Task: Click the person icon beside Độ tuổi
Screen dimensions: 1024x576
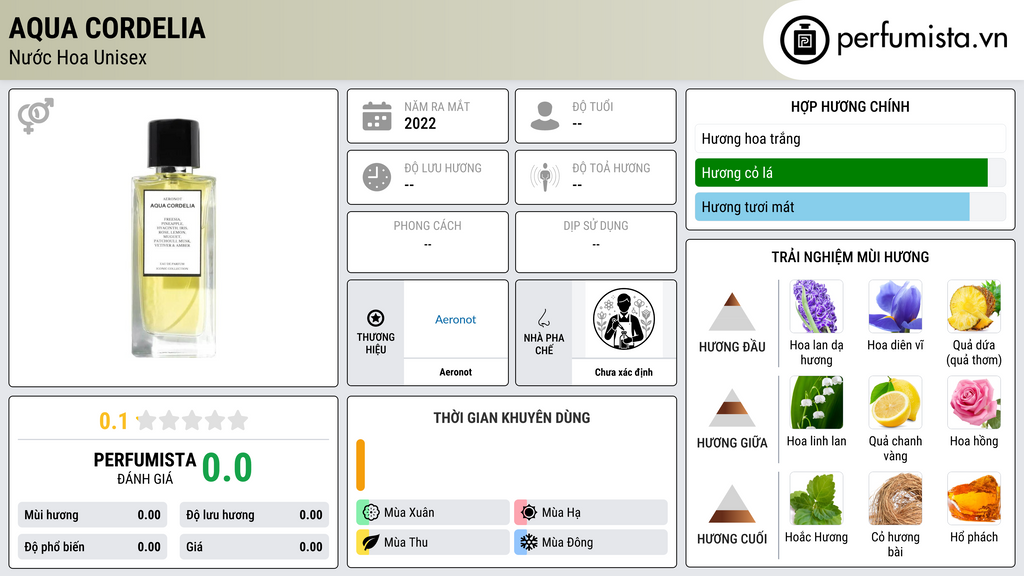Action: 545,116
